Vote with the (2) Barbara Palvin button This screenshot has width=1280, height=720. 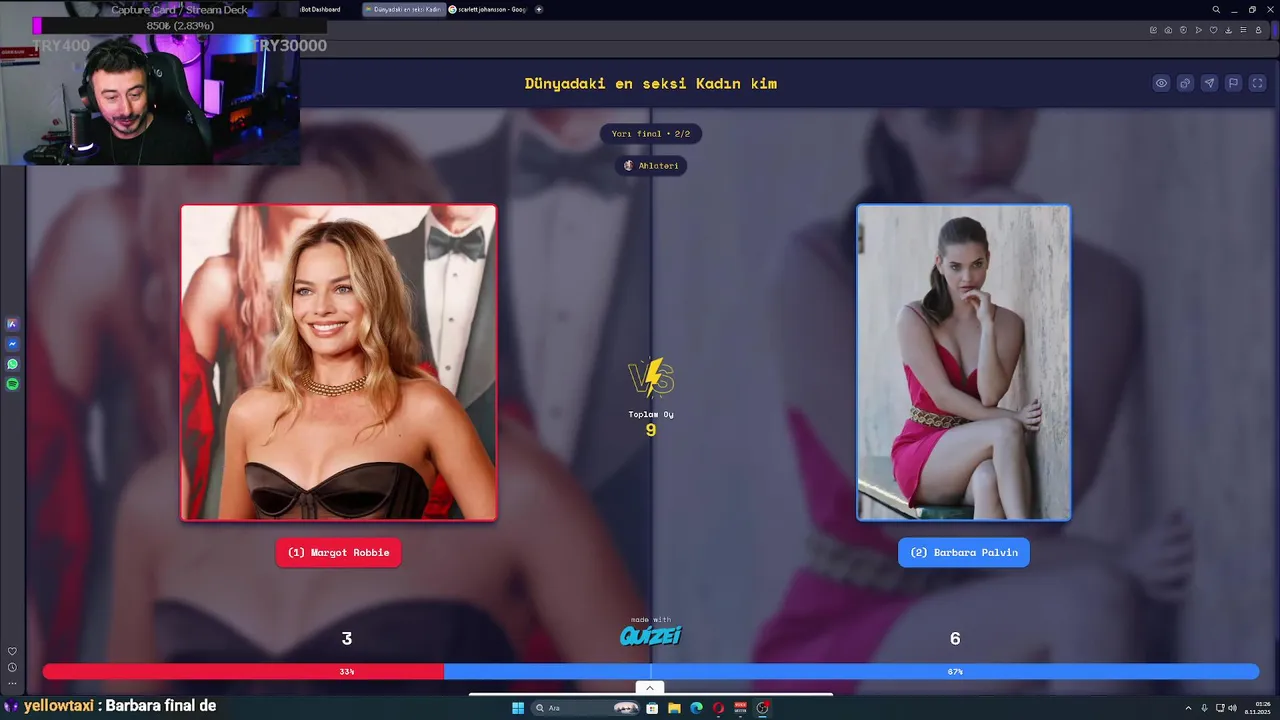coord(964,552)
